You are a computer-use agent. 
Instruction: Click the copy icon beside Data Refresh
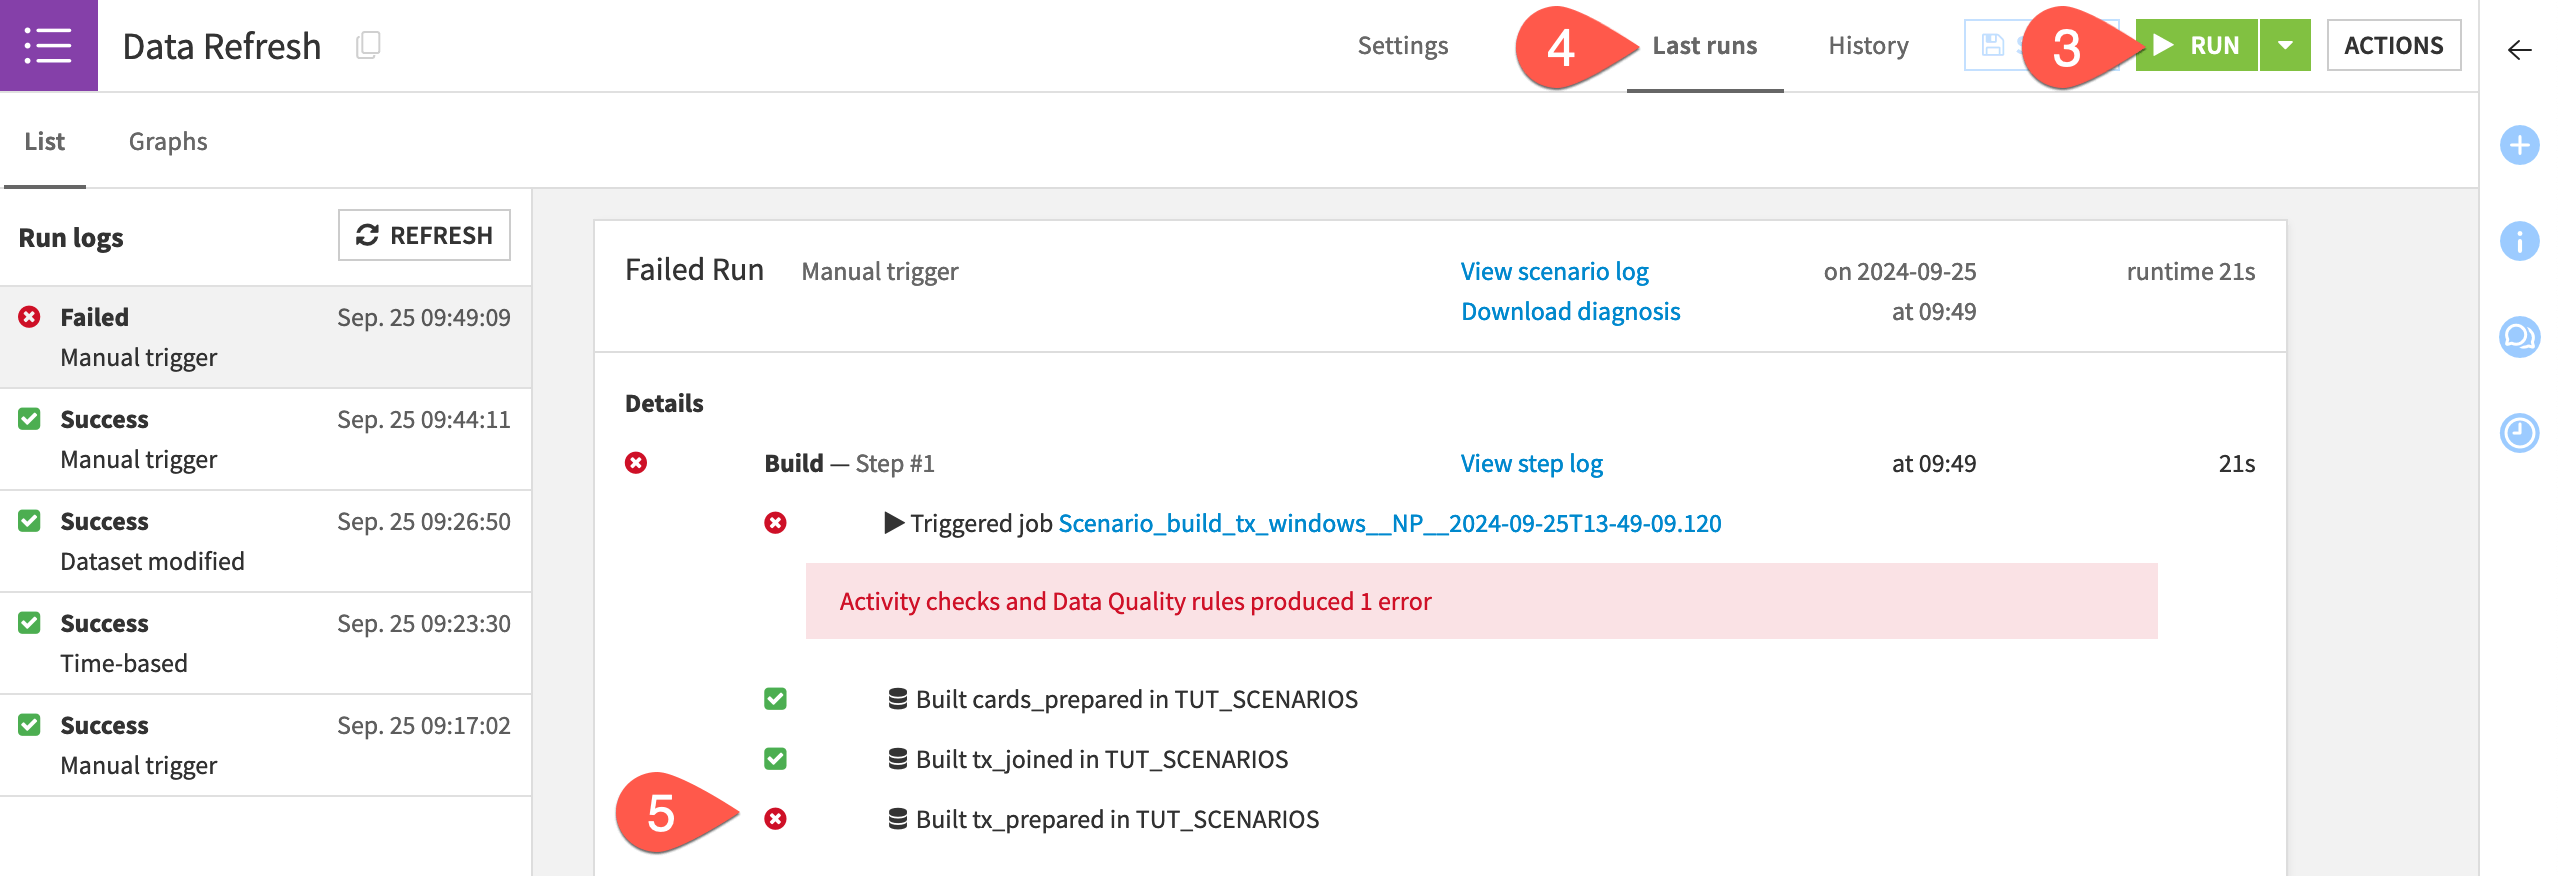pos(368,45)
